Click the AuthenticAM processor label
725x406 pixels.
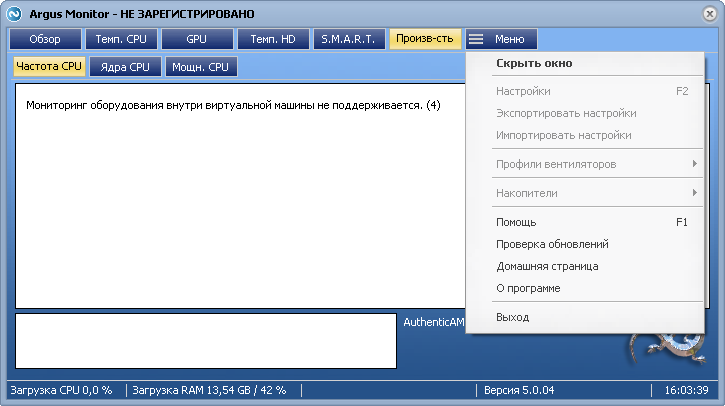(x=434, y=322)
